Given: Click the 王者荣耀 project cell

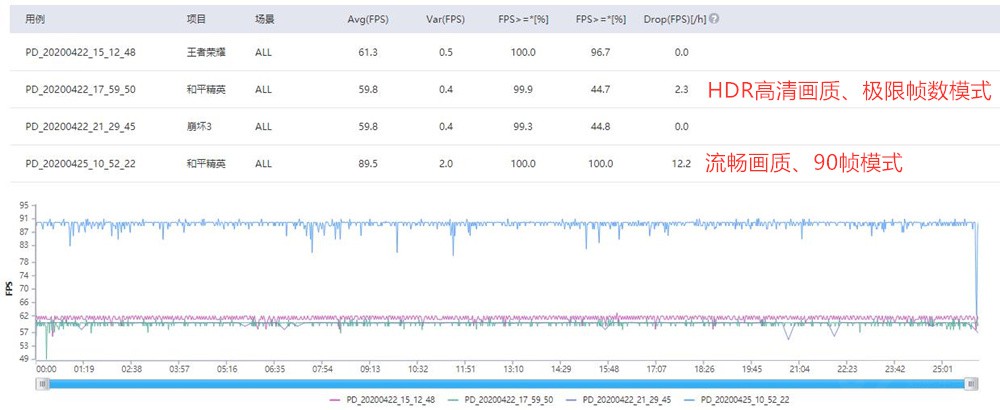Looking at the screenshot, I should [206, 52].
